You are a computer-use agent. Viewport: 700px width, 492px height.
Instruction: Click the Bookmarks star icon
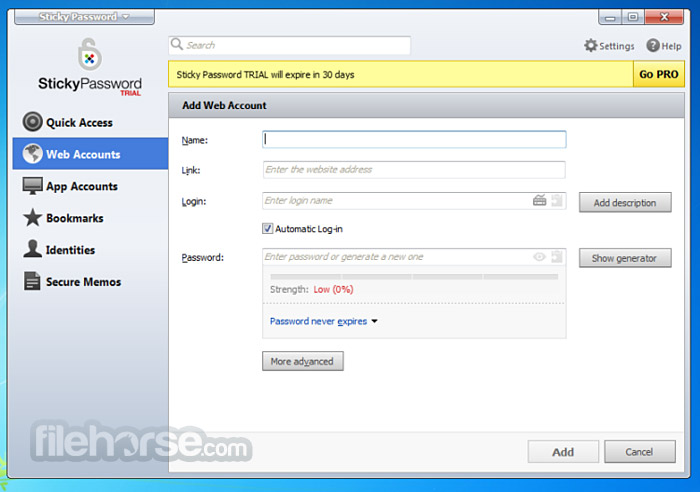(x=33, y=217)
